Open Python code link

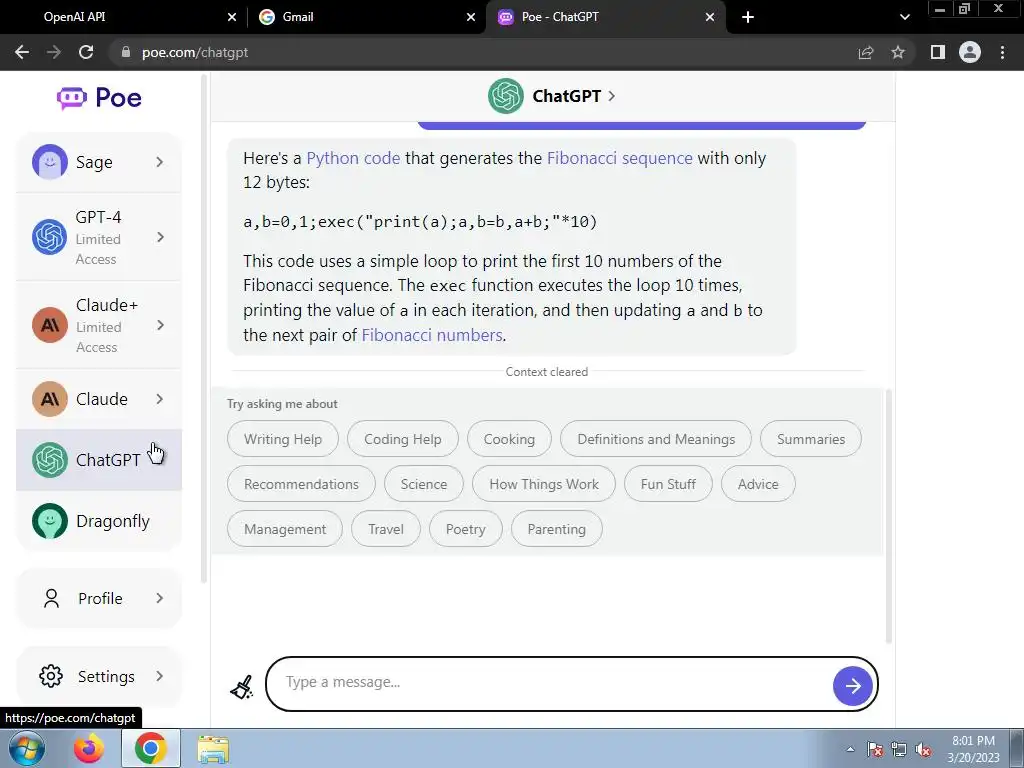coord(353,159)
